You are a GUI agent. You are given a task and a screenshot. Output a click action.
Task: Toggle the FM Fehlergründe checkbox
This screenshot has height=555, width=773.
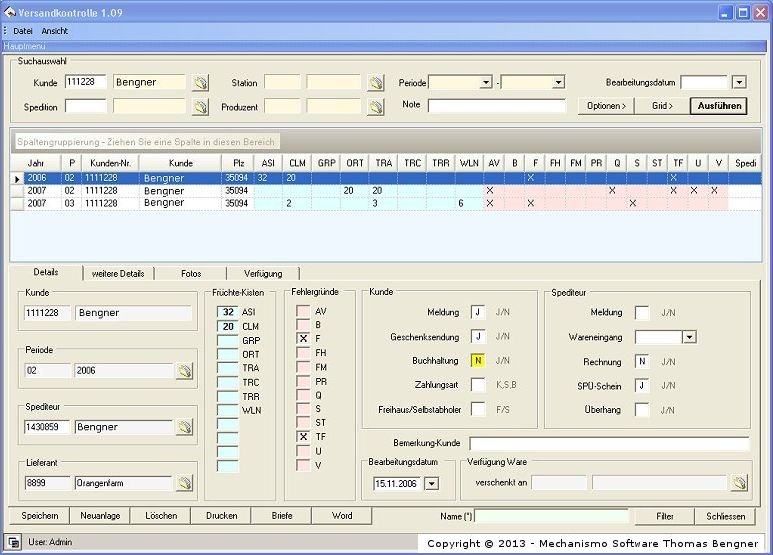tap(303, 367)
